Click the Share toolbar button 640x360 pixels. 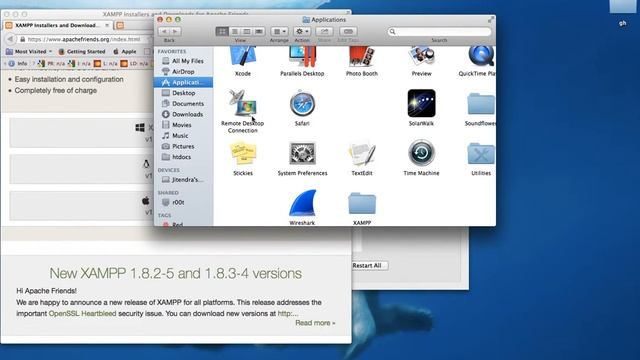pos(324,31)
